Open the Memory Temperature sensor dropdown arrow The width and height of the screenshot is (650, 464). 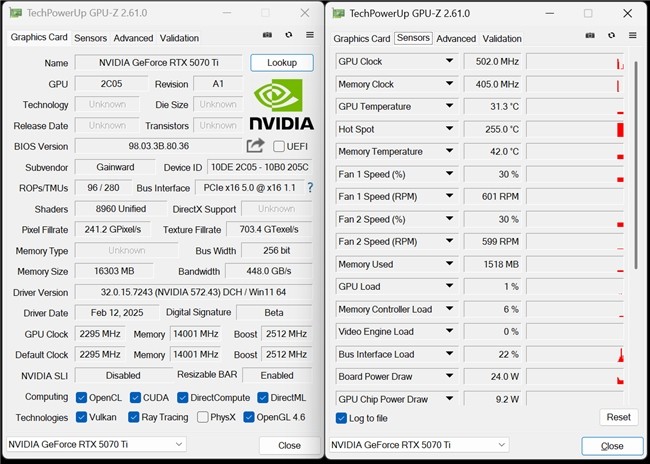click(449, 151)
